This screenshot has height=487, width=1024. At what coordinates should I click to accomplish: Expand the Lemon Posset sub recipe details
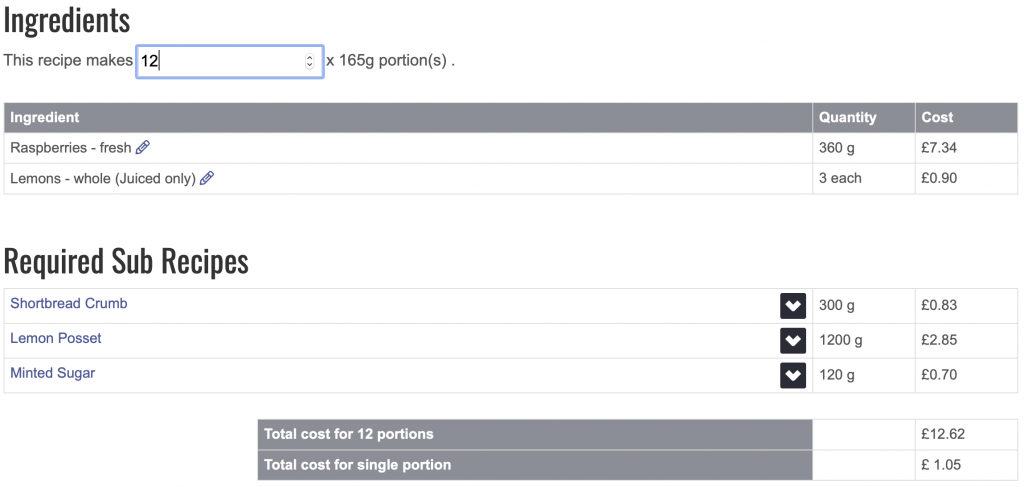pyautogui.click(x=793, y=341)
